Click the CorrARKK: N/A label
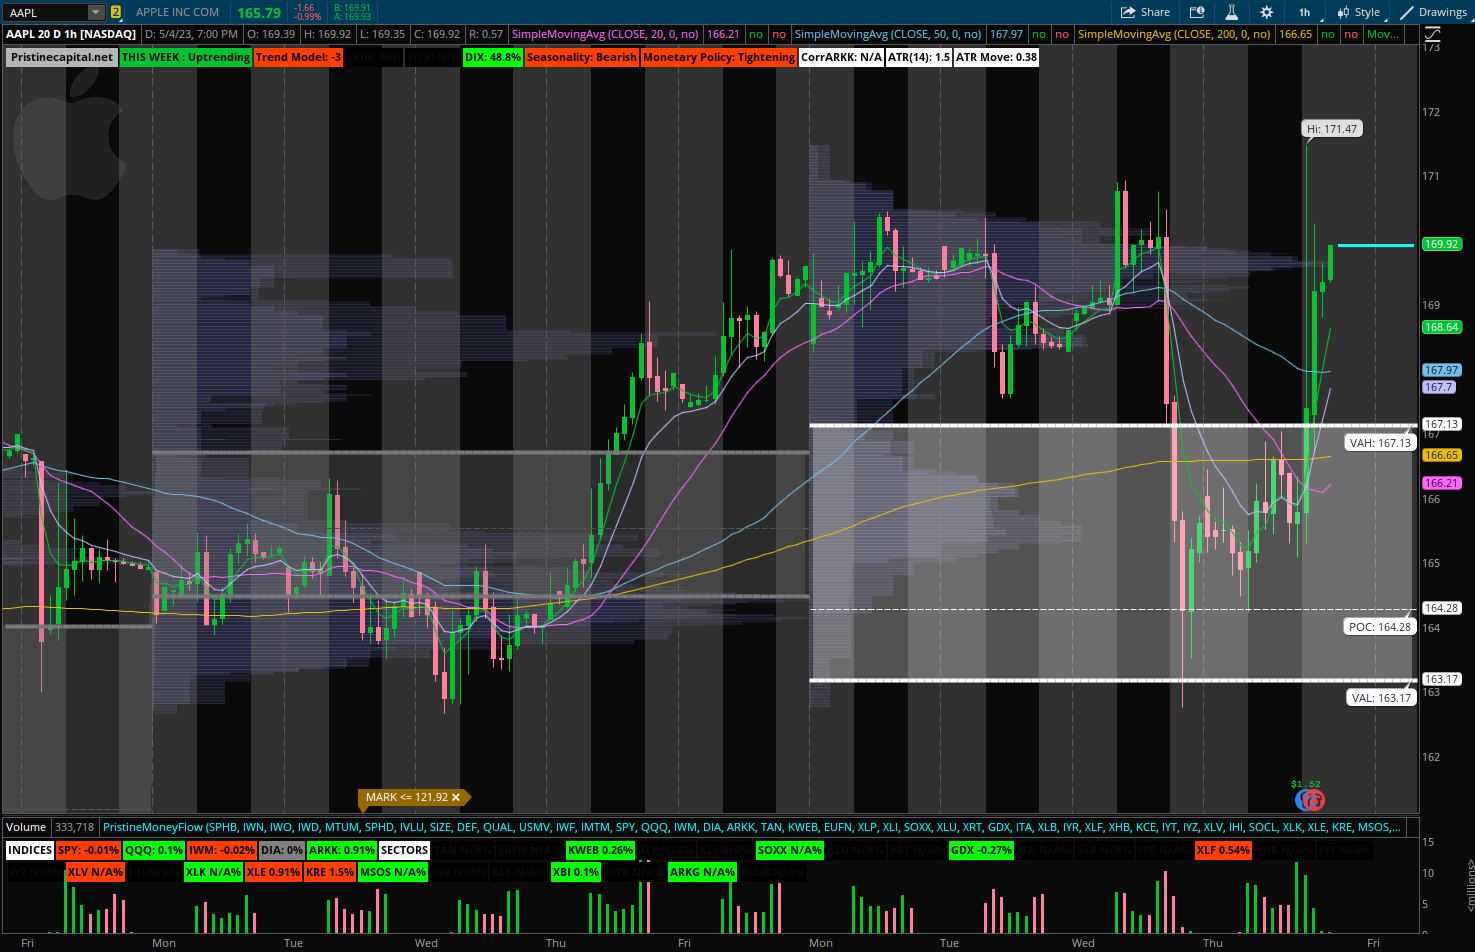This screenshot has width=1475, height=952. click(841, 57)
